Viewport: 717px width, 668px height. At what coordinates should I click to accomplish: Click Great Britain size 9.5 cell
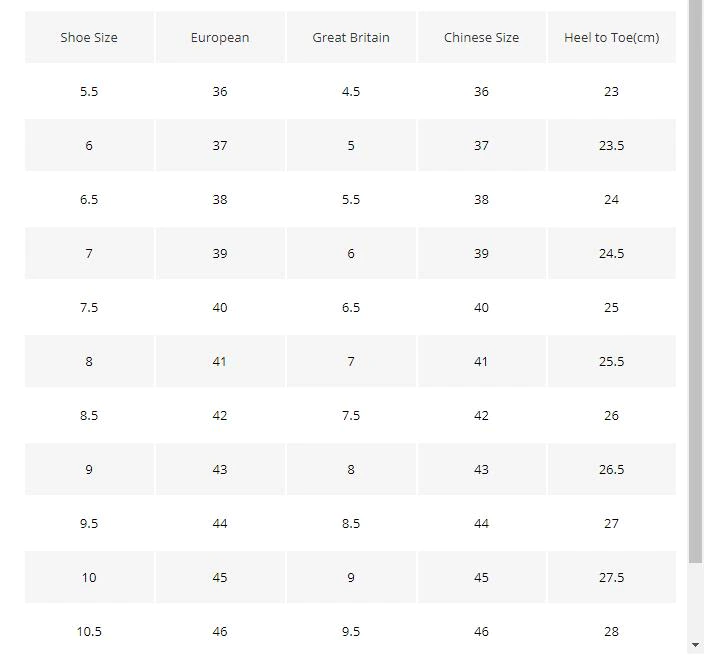351,631
